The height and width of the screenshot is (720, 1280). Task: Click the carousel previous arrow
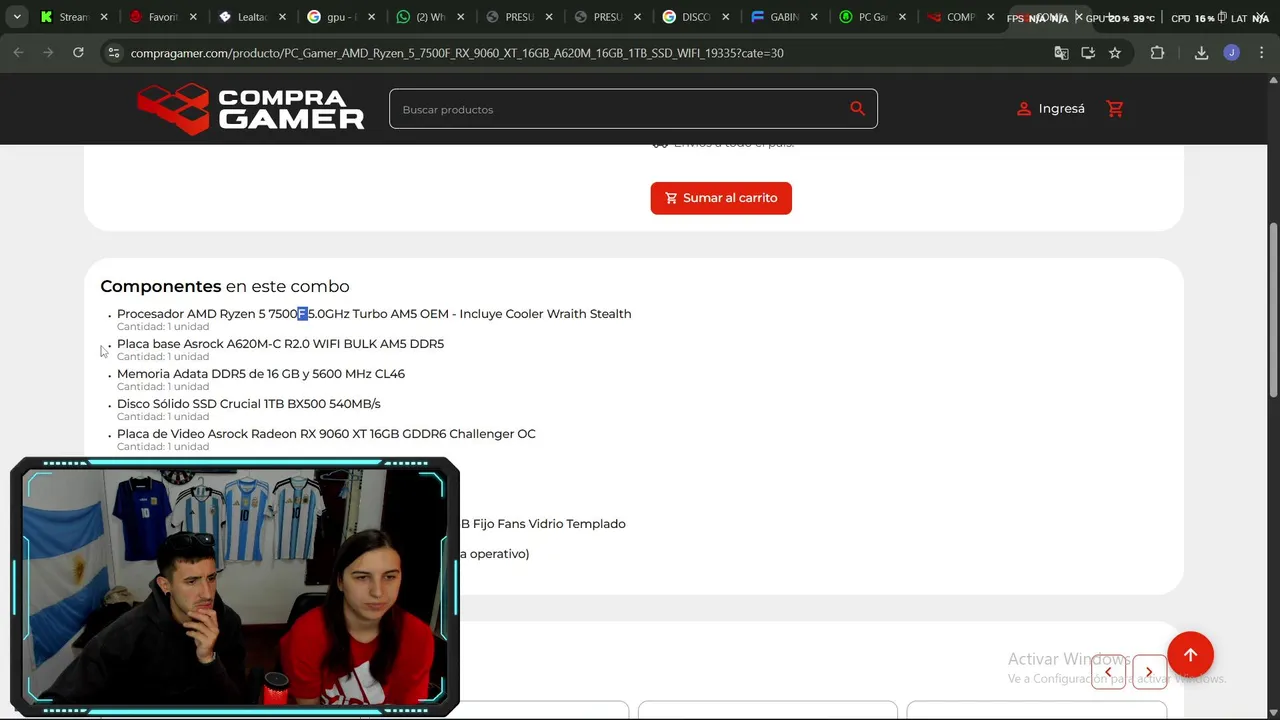1108,672
